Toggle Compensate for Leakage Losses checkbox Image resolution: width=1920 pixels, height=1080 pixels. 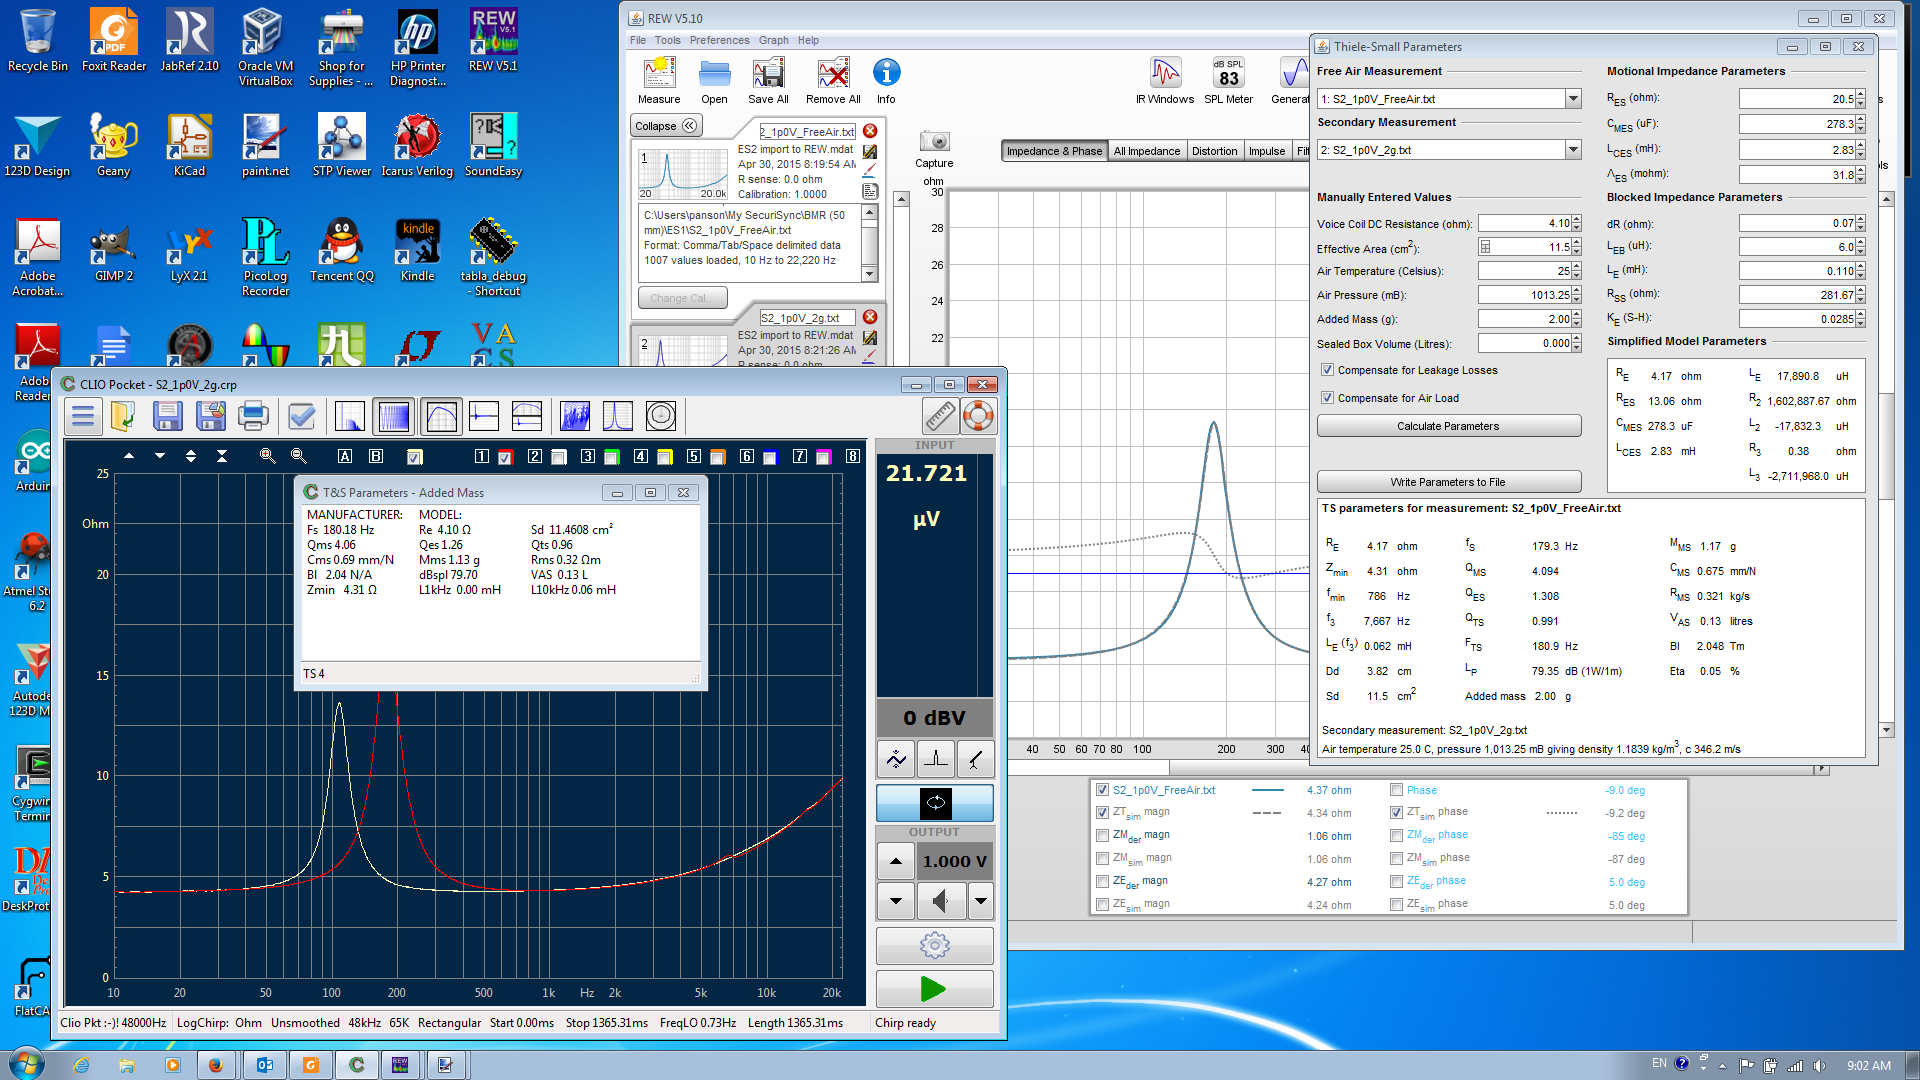click(1327, 370)
